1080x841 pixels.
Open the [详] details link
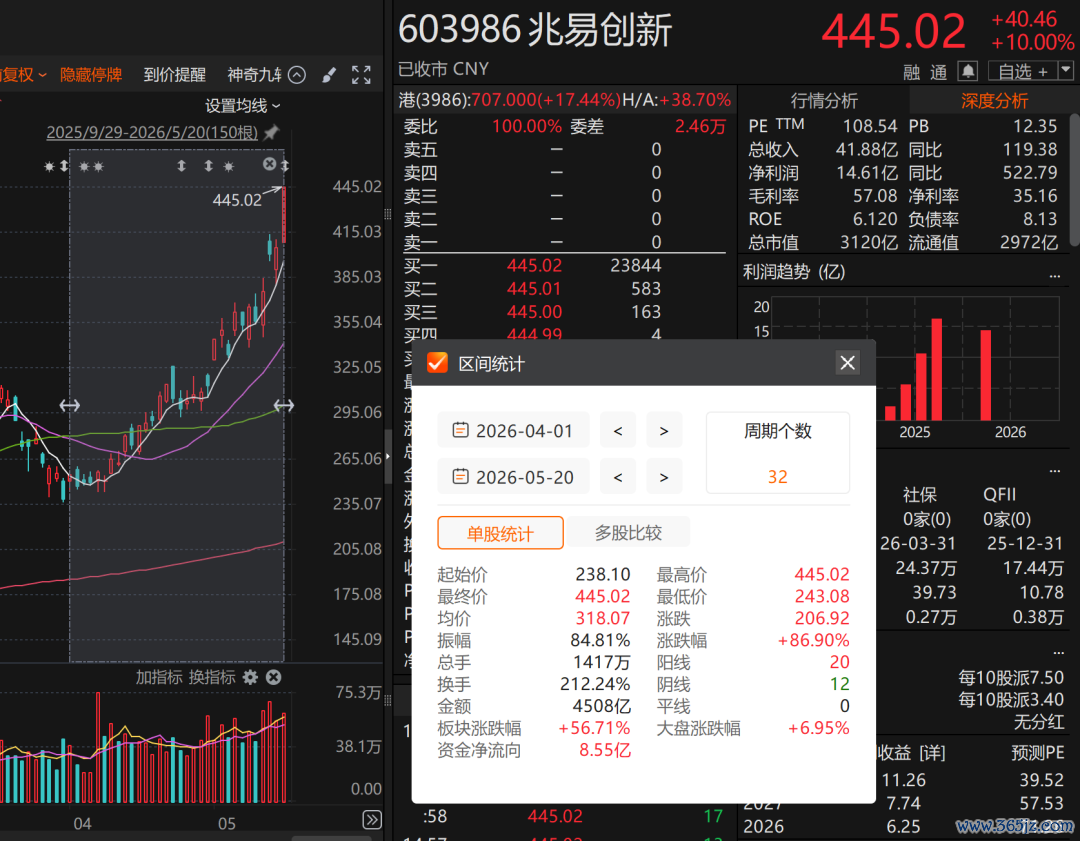[931, 753]
